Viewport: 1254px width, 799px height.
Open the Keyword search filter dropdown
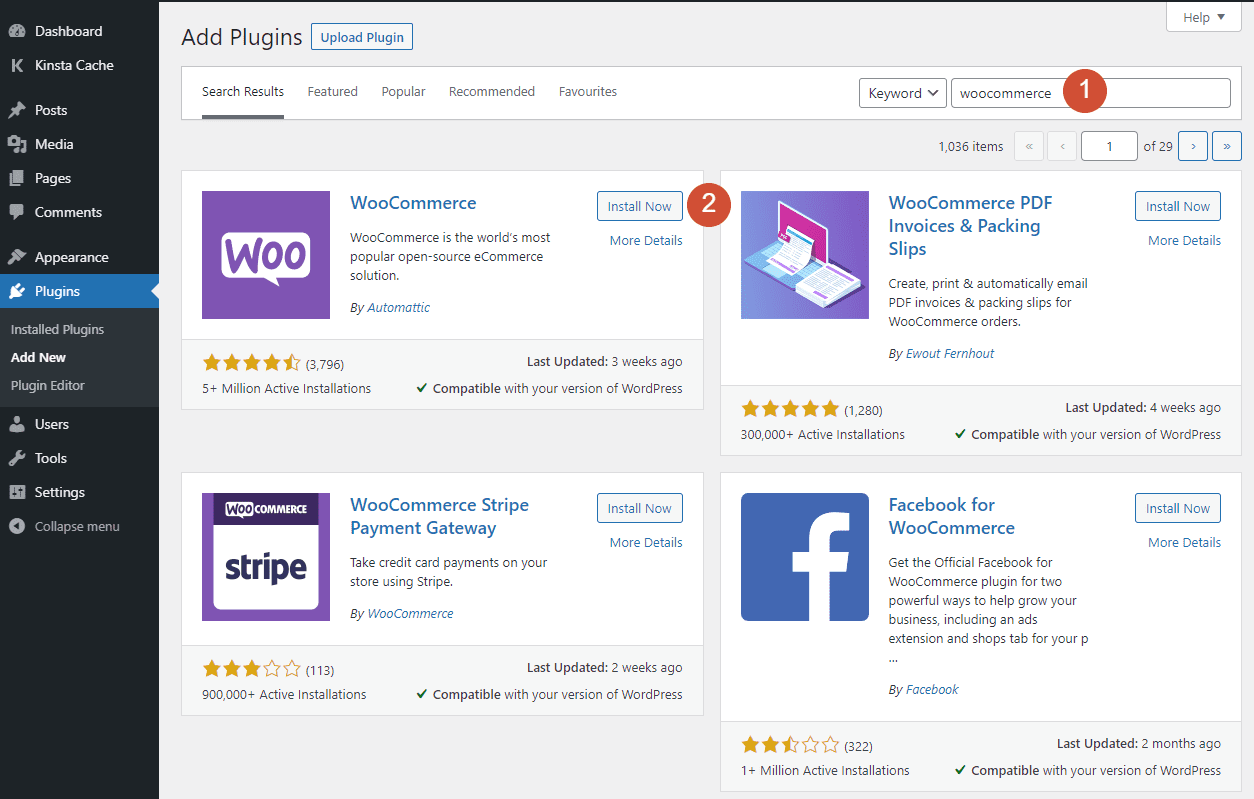tap(902, 92)
